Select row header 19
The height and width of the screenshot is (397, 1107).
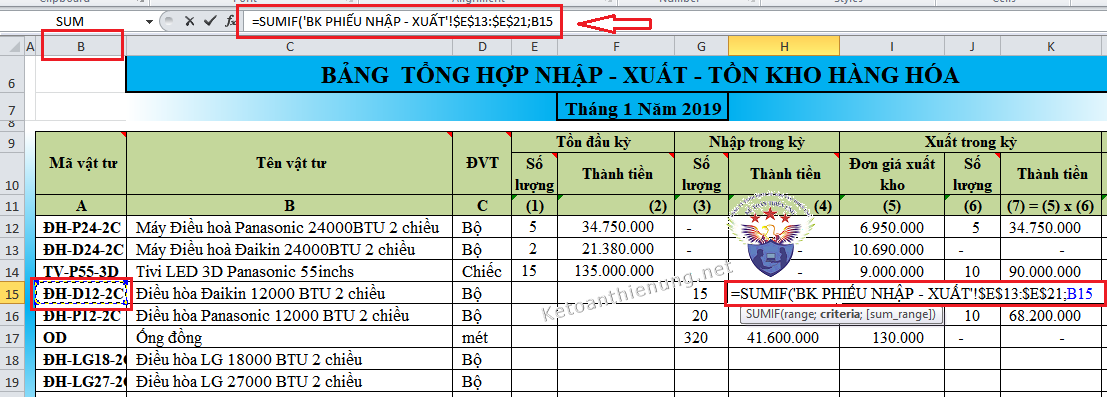tap(11, 381)
